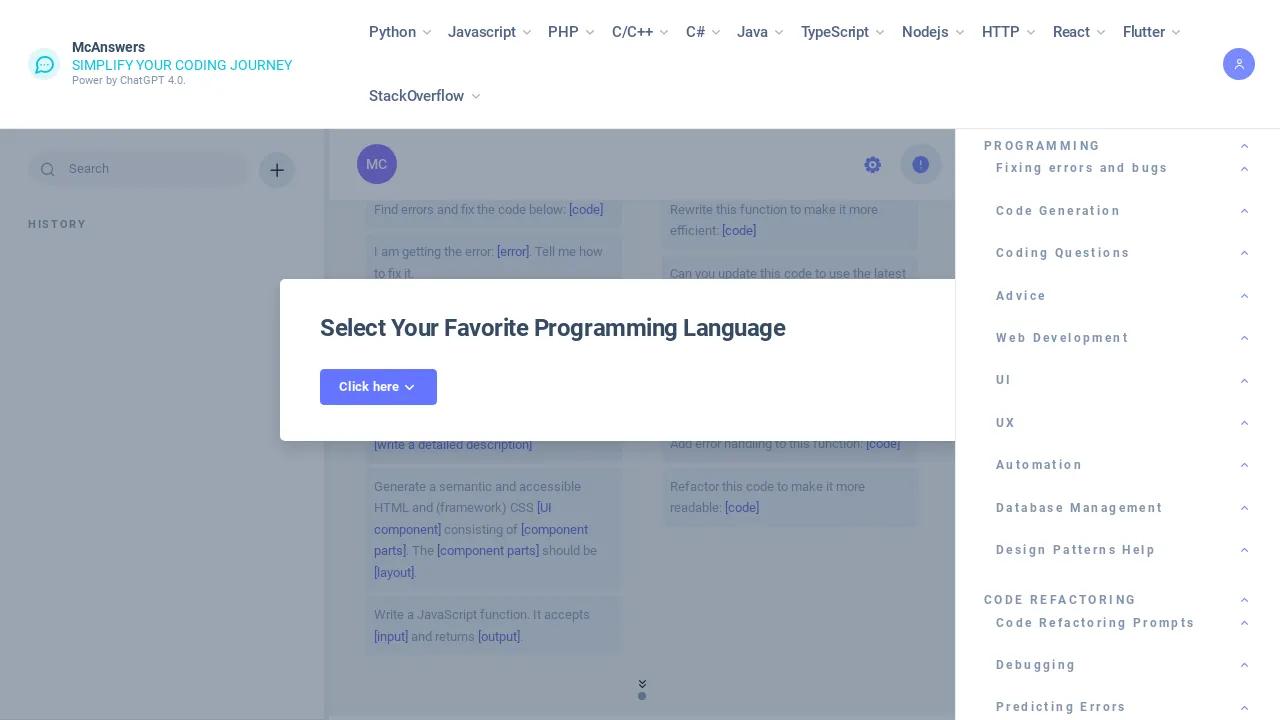Open the StackOverflow menu
Image resolution: width=1280 pixels, height=720 pixels.
424,96
